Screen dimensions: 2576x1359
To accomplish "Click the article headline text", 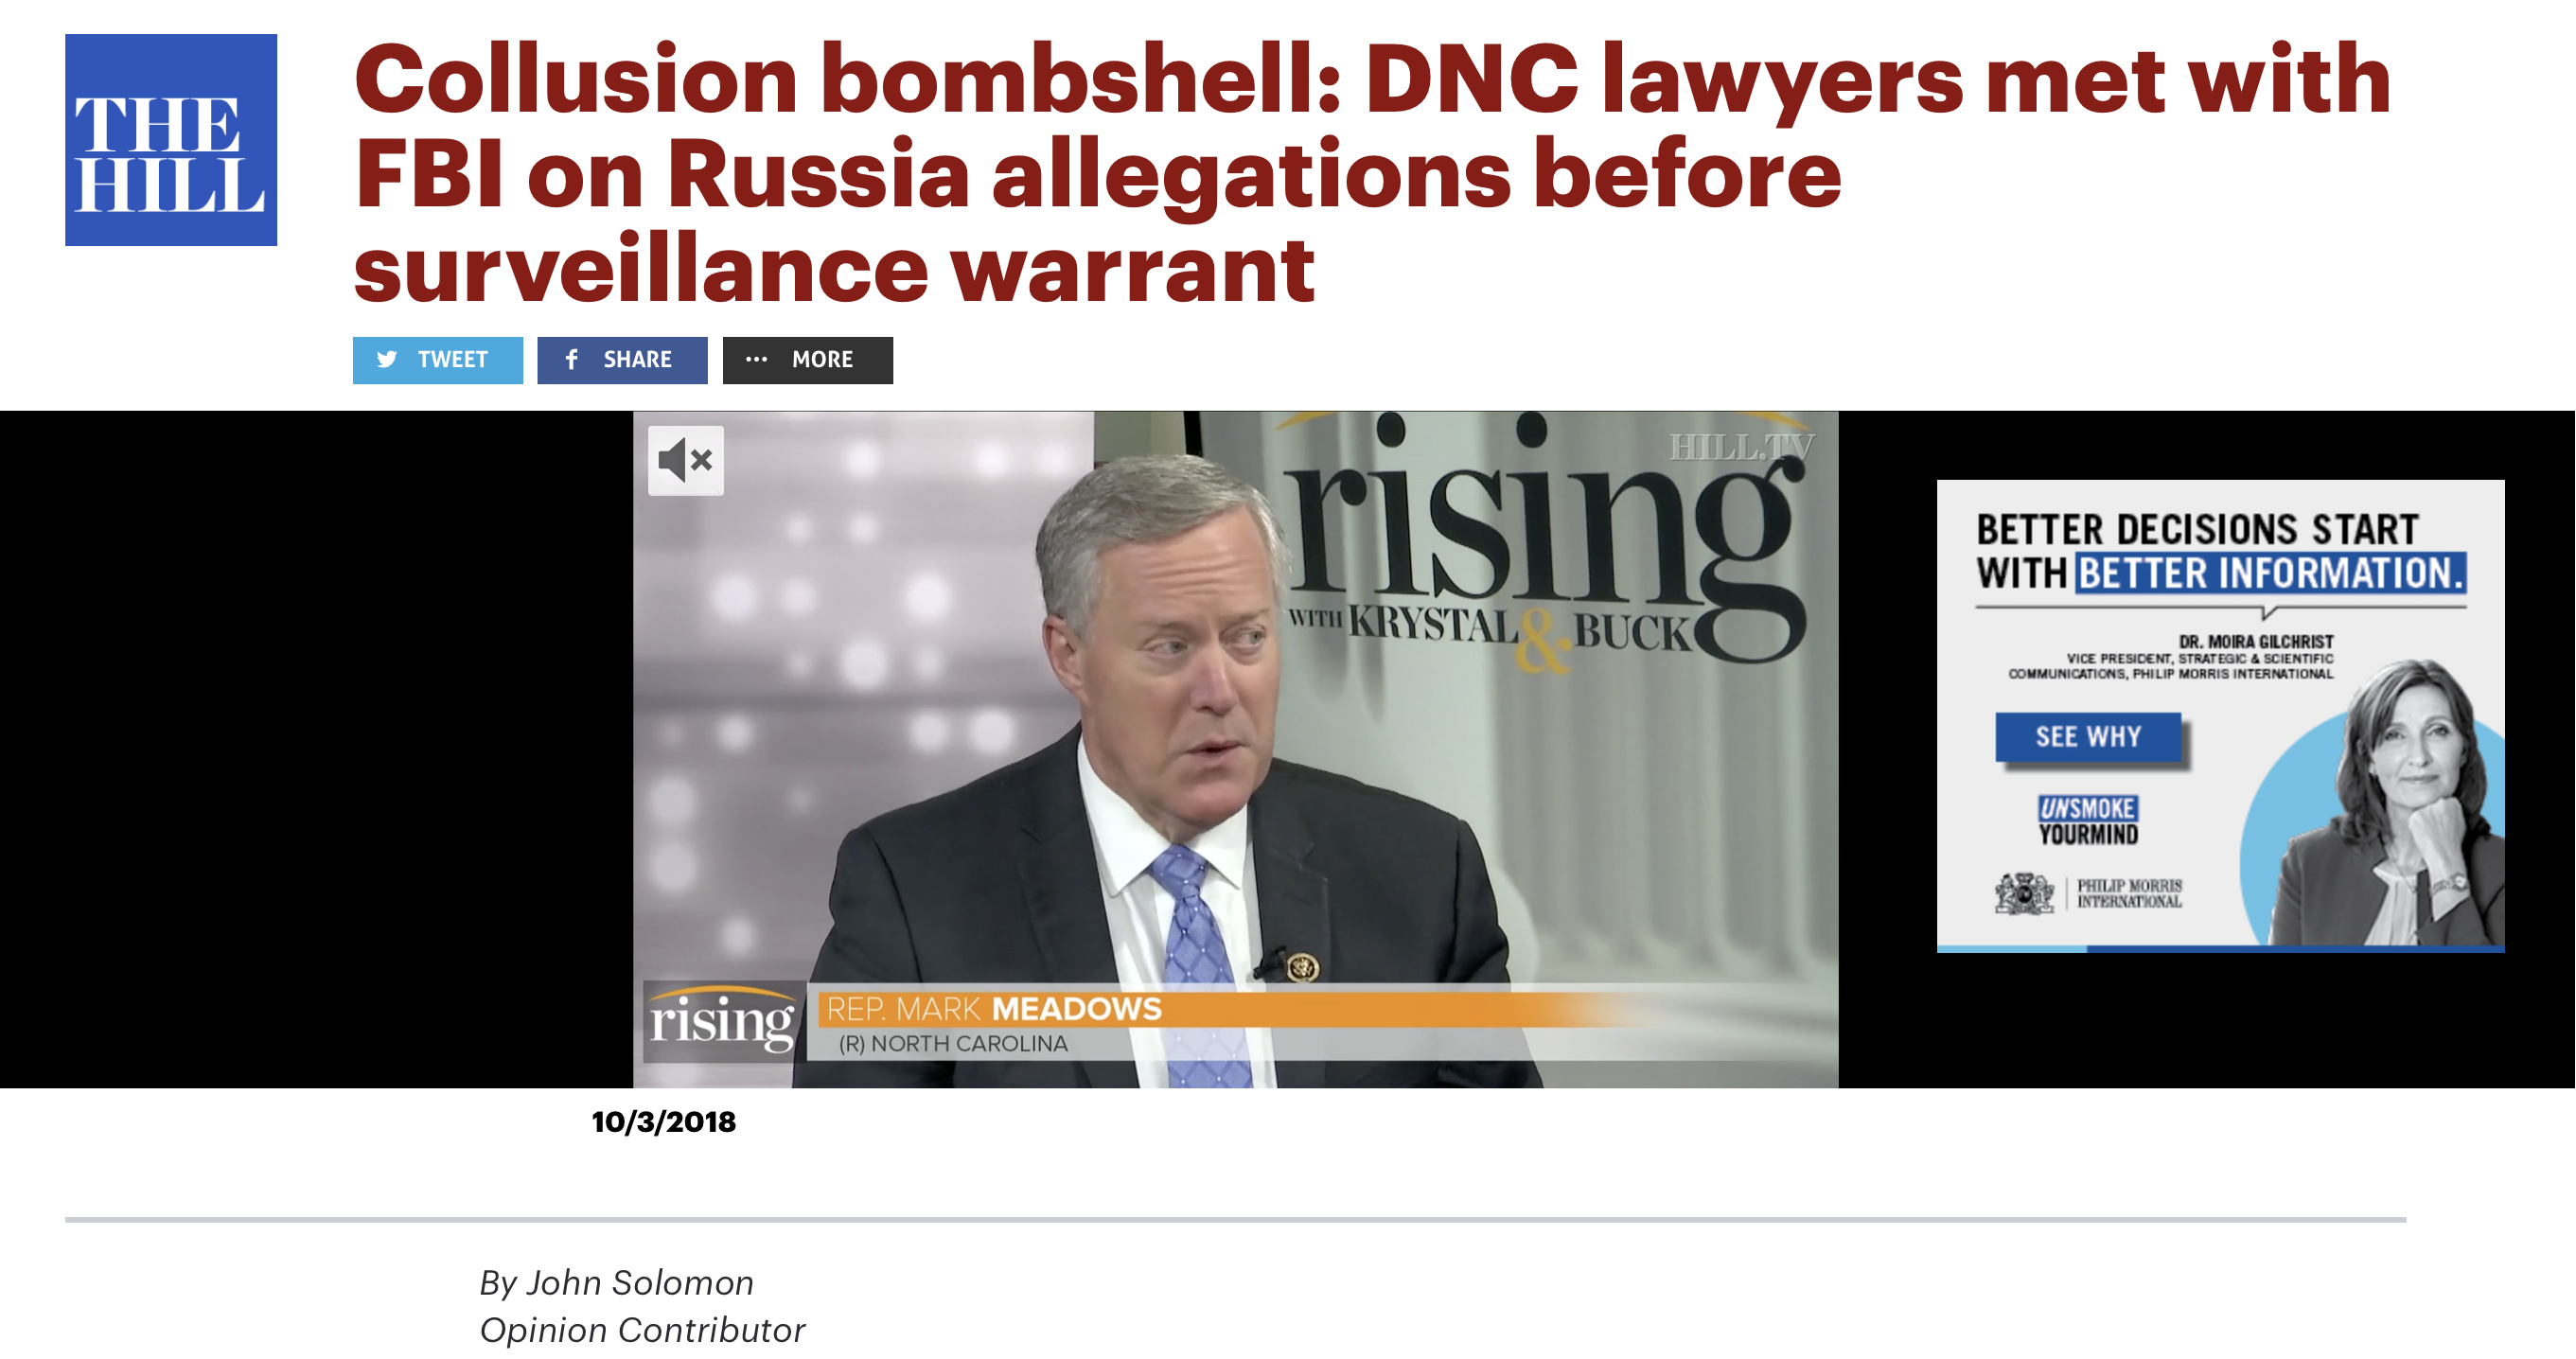I will (1373, 172).
